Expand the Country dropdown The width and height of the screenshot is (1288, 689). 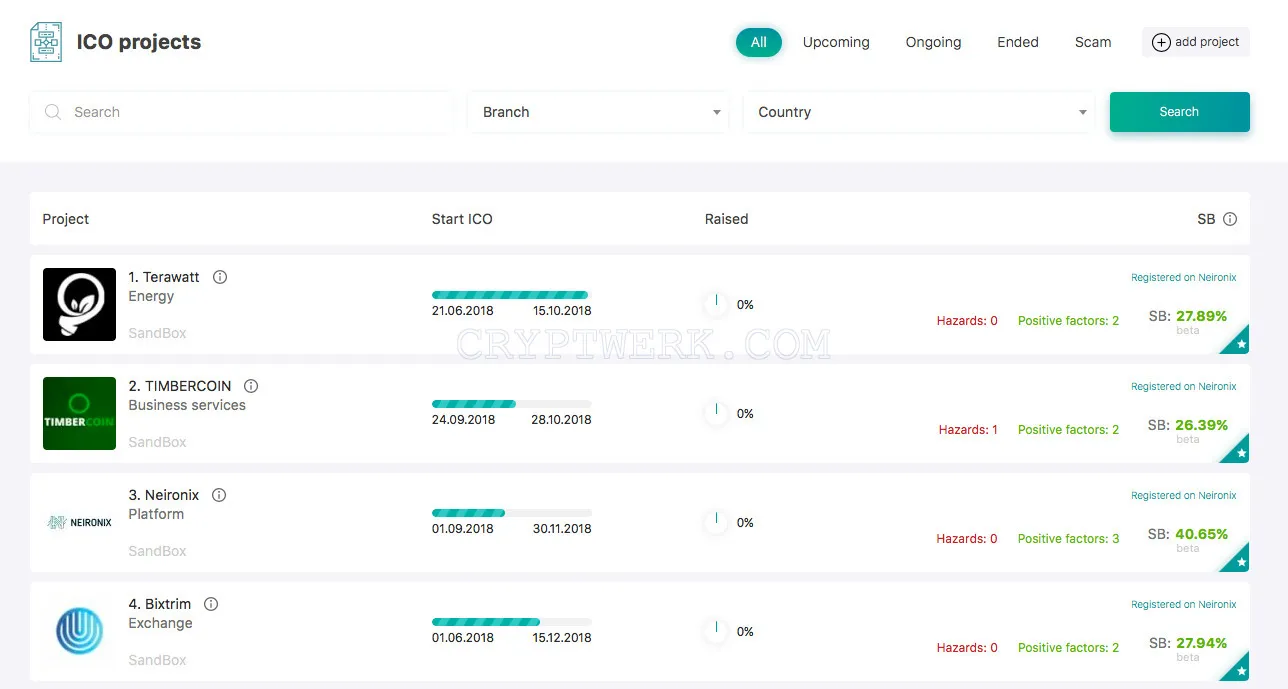(919, 112)
